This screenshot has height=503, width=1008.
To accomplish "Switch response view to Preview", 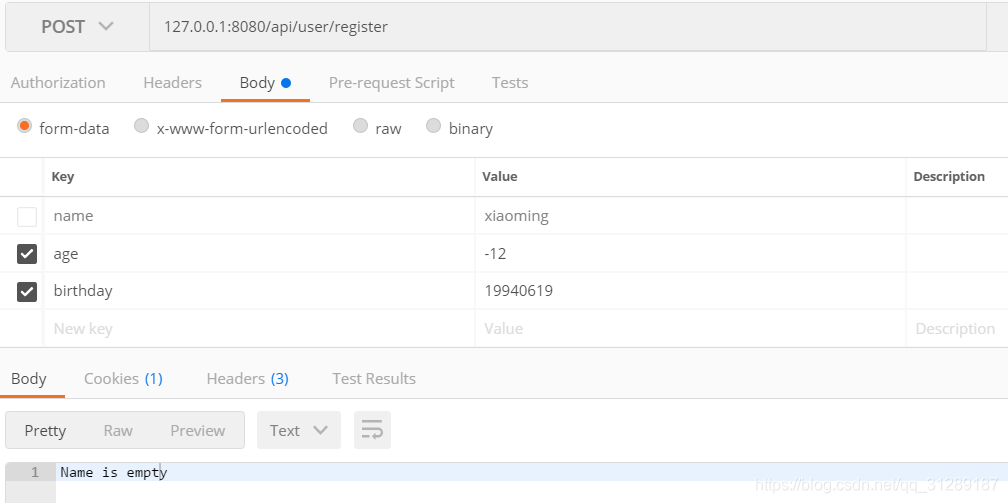I will coord(198,430).
